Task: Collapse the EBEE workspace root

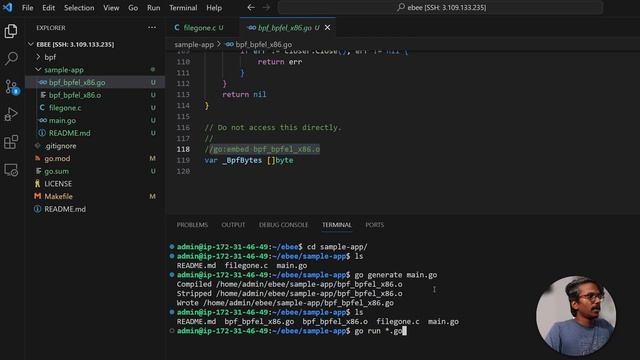Action: tap(31, 44)
